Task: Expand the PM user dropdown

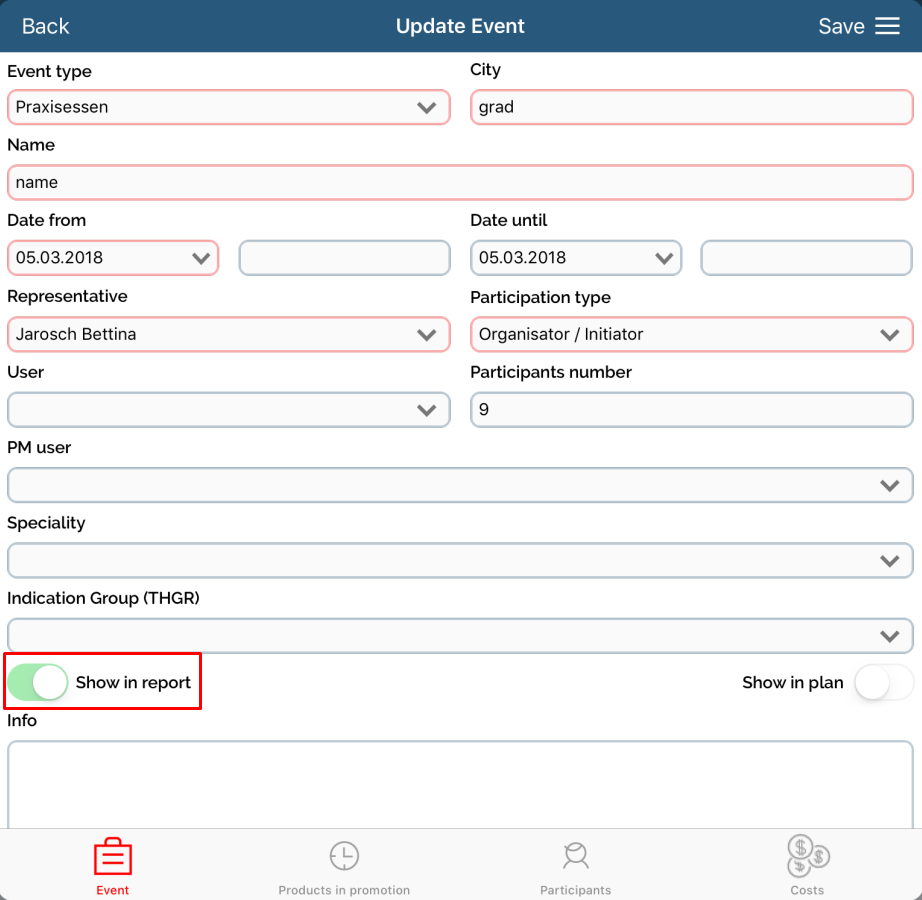Action: tap(460, 485)
